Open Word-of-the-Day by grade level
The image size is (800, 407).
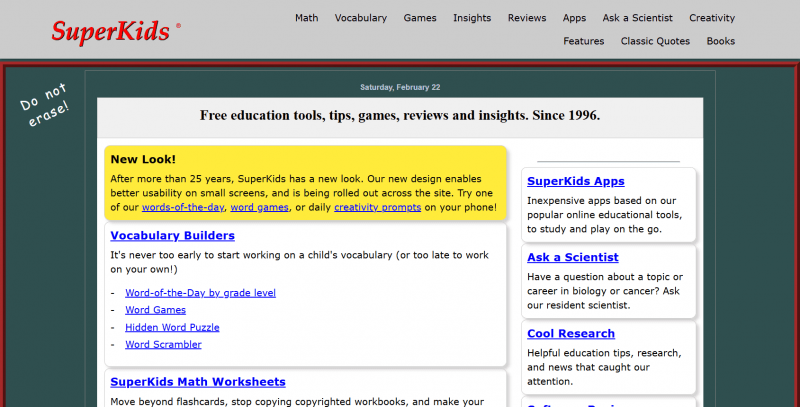pyautogui.click(x=200, y=293)
